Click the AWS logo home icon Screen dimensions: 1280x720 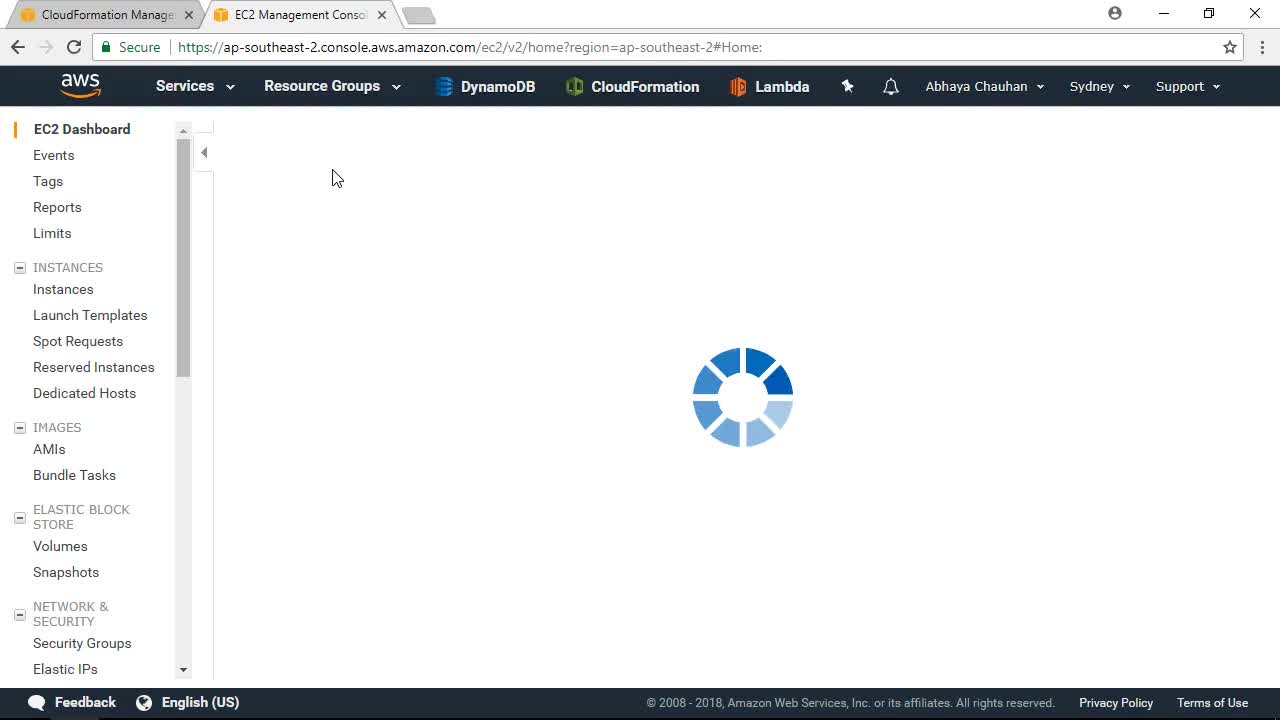point(80,86)
